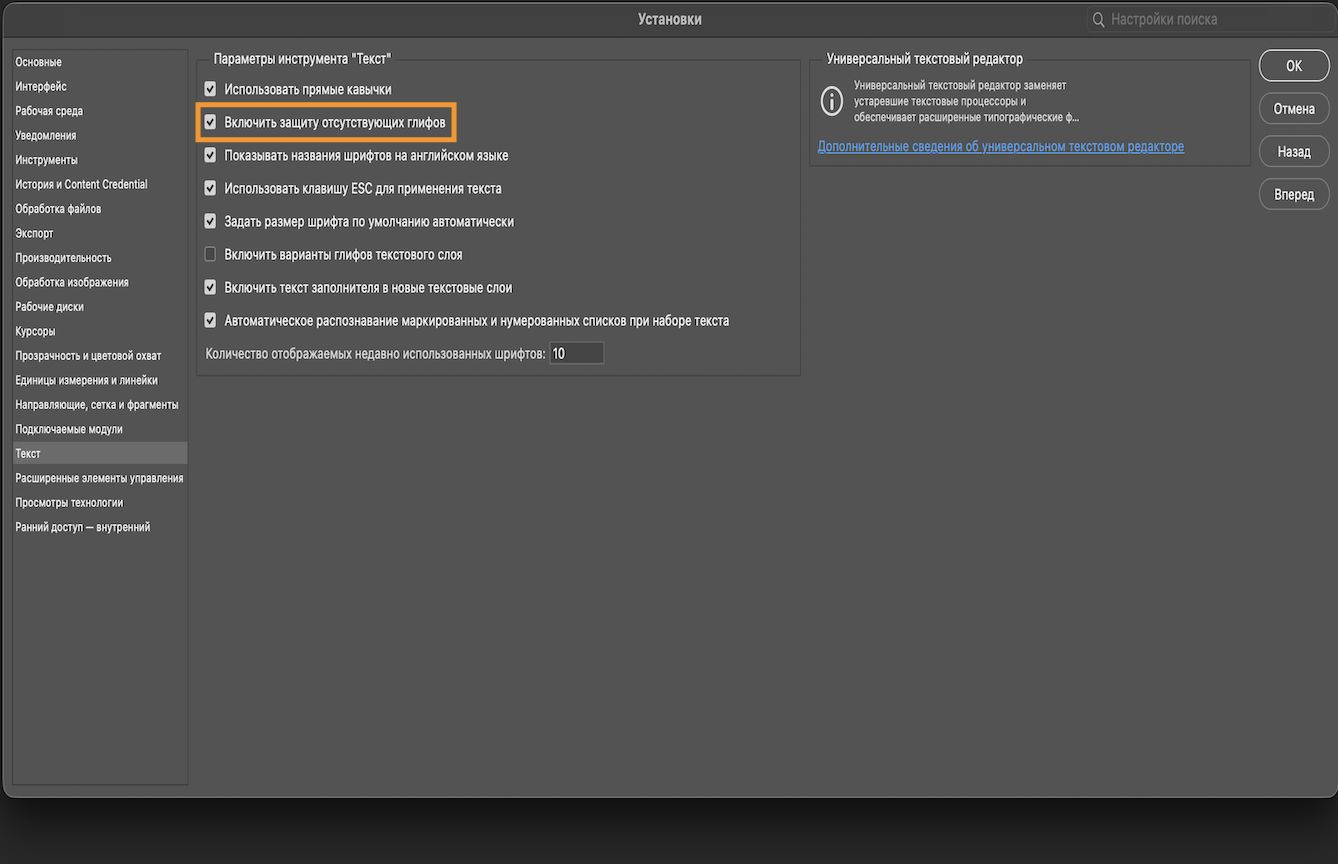Click the magnifier icon in search field
The width and height of the screenshot is (1338, 864).
pyautogui.click(x=1099, y=20)
